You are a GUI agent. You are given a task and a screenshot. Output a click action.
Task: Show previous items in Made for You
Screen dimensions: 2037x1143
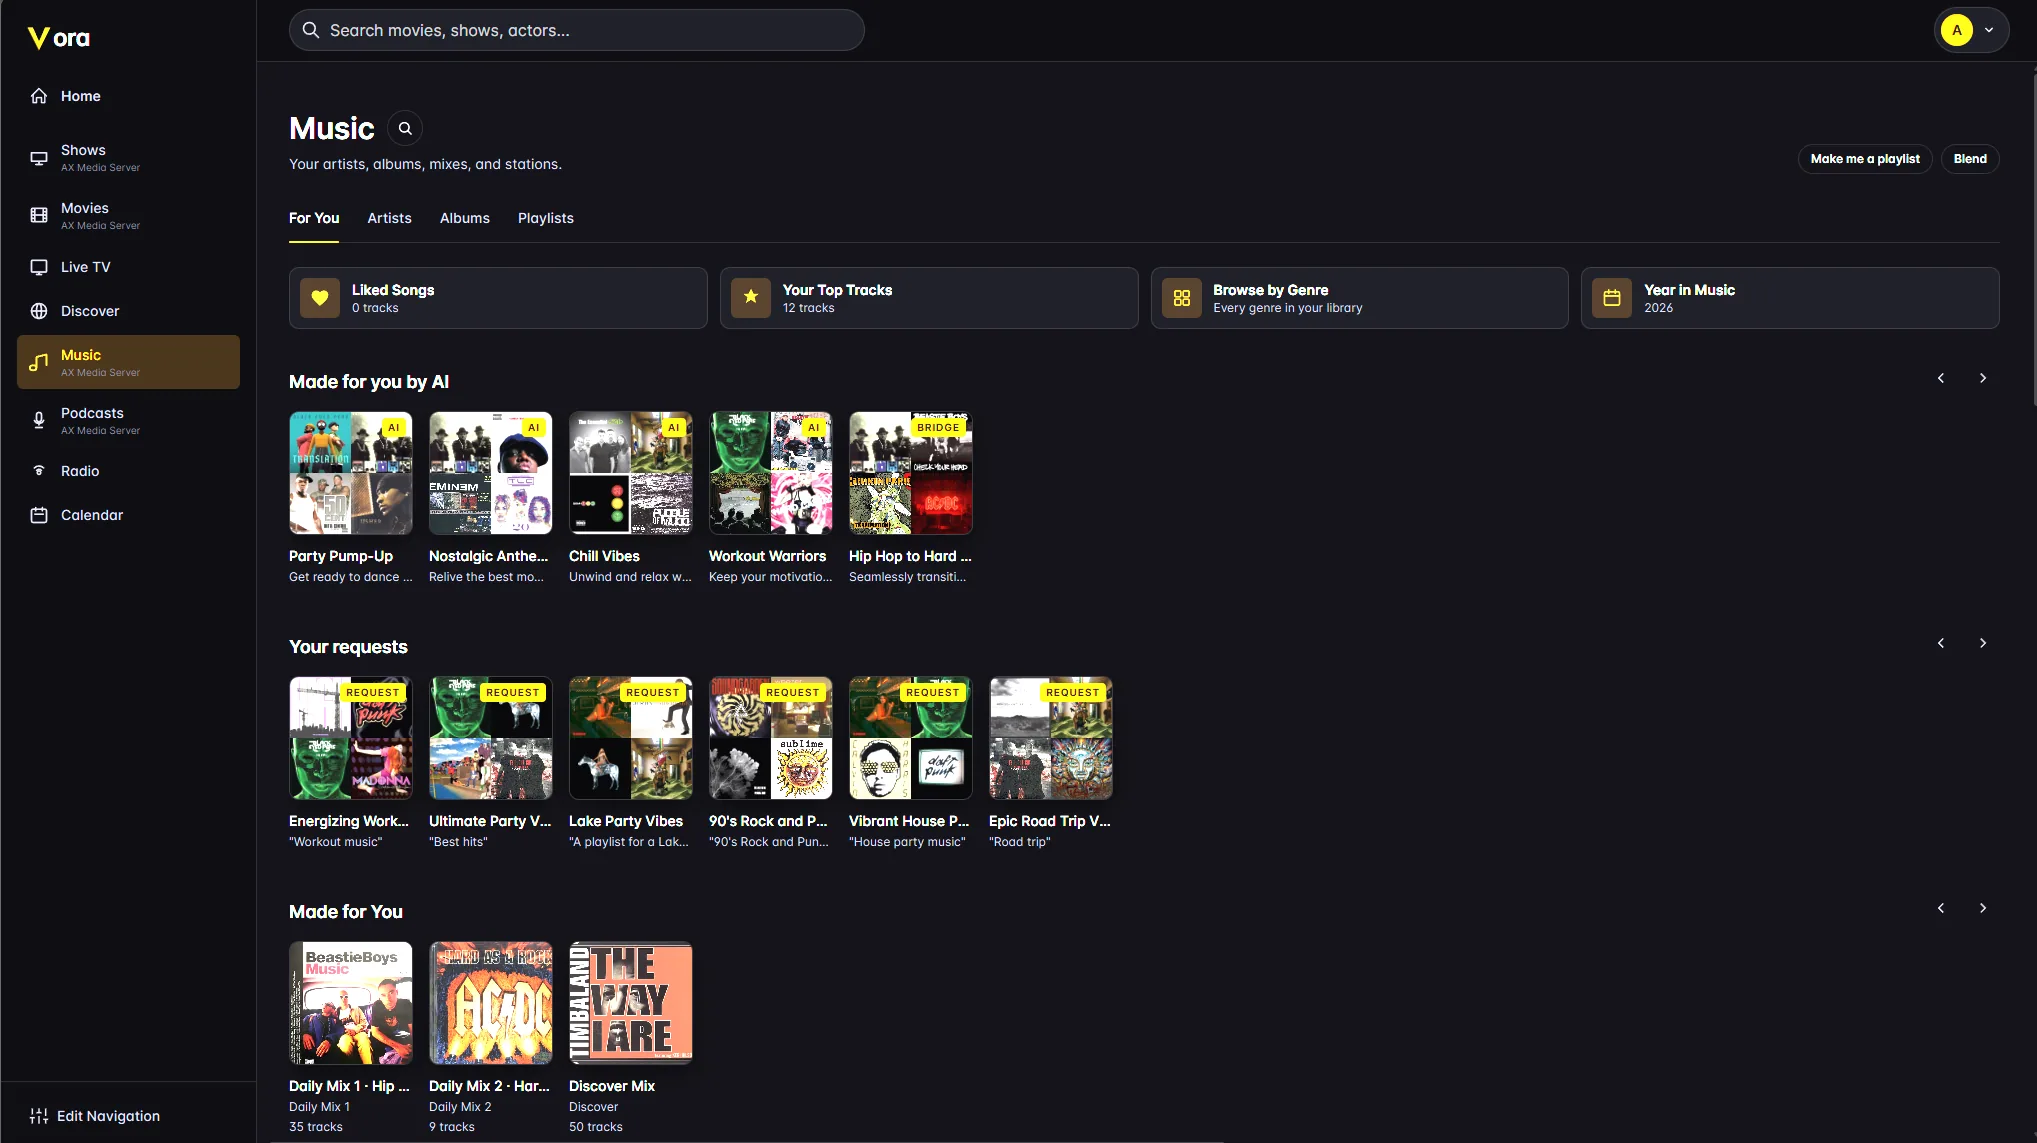pyautogui.click(x=1941, y=908)
